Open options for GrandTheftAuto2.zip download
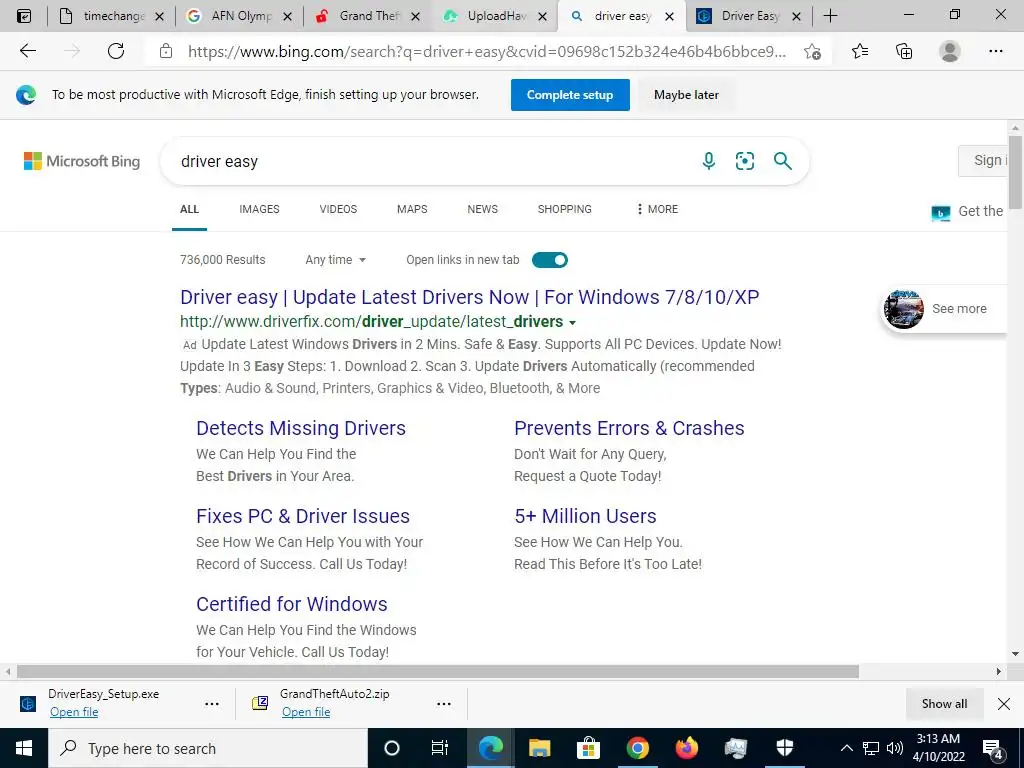 pos(443,704)
